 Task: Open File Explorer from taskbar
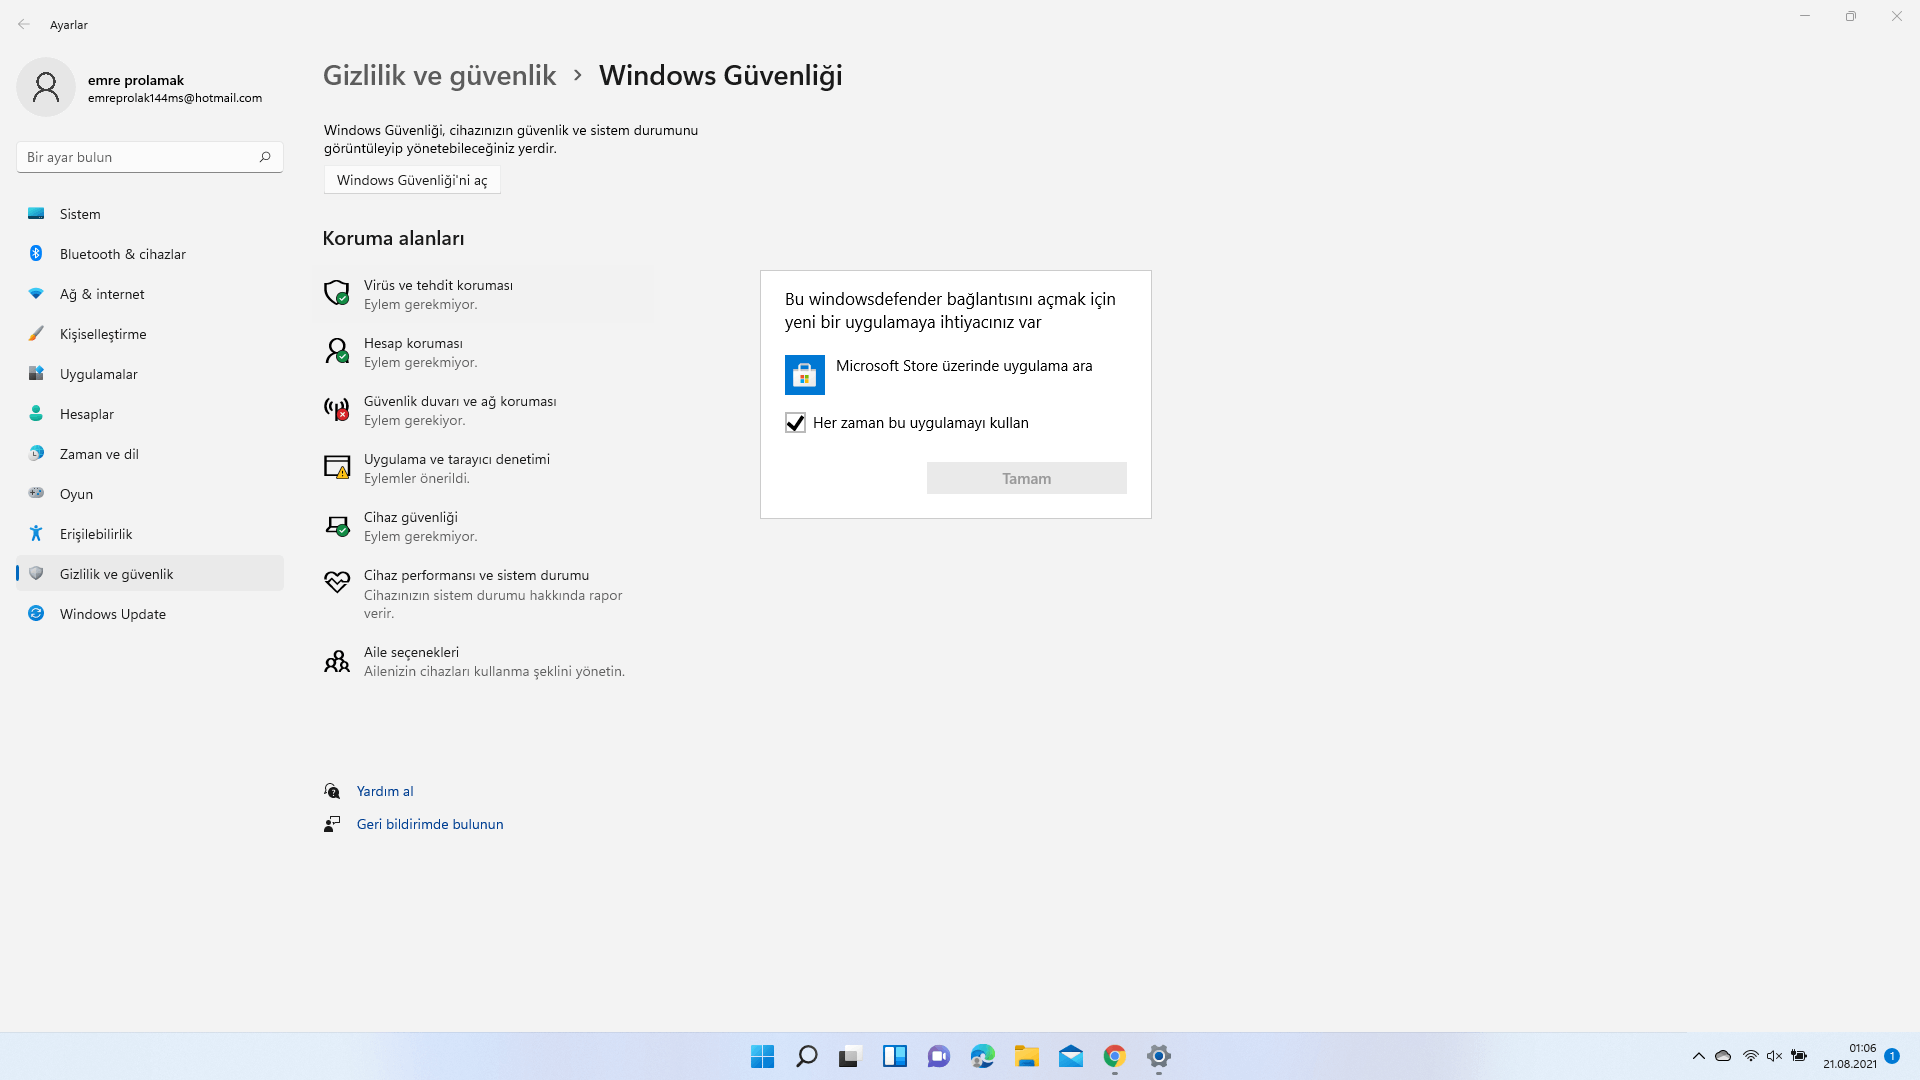[1026, 1056]
